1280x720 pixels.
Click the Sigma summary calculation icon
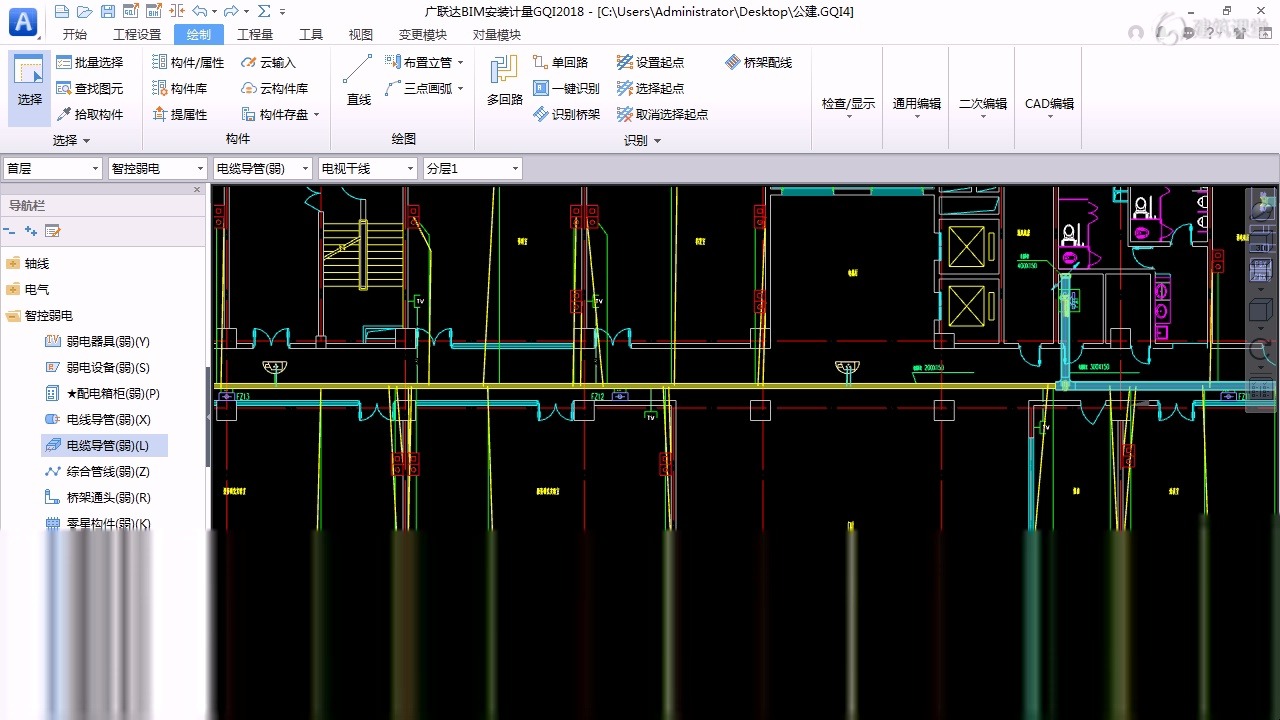point(264,11)
